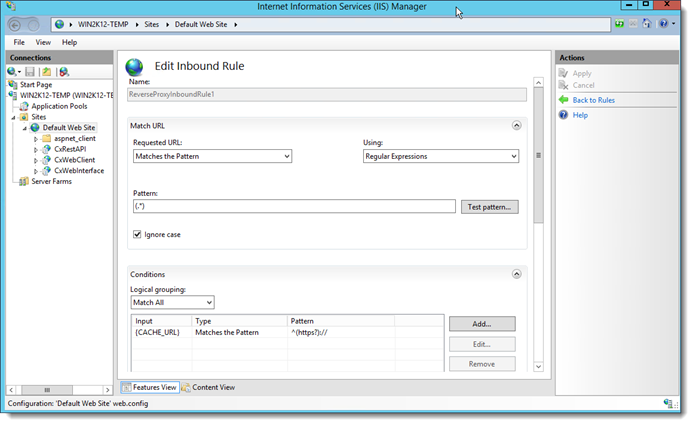Select the CxWebInterface application
The width and height of the screenshot is (693, 425).
pyautogui.click(x=79, y=171)
